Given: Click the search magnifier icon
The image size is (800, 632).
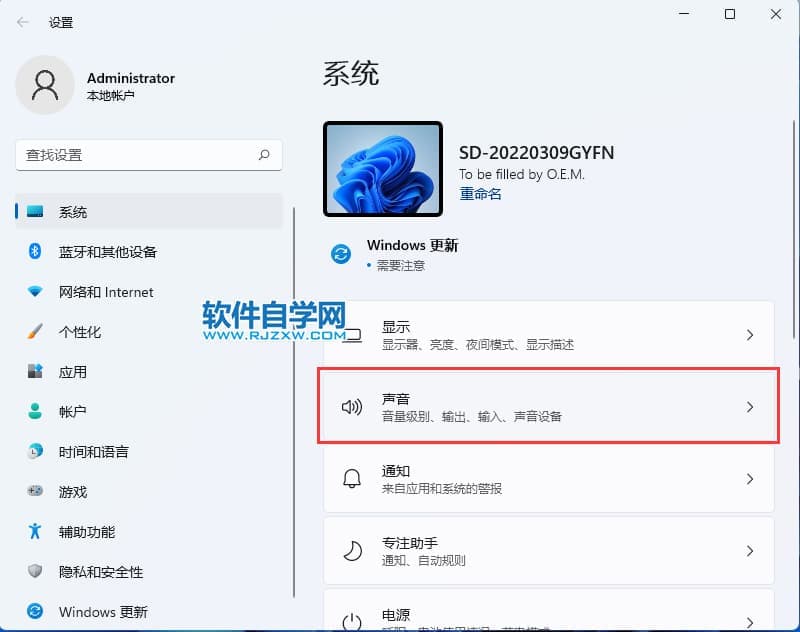Looking at the screenshot, I should 264,155.
